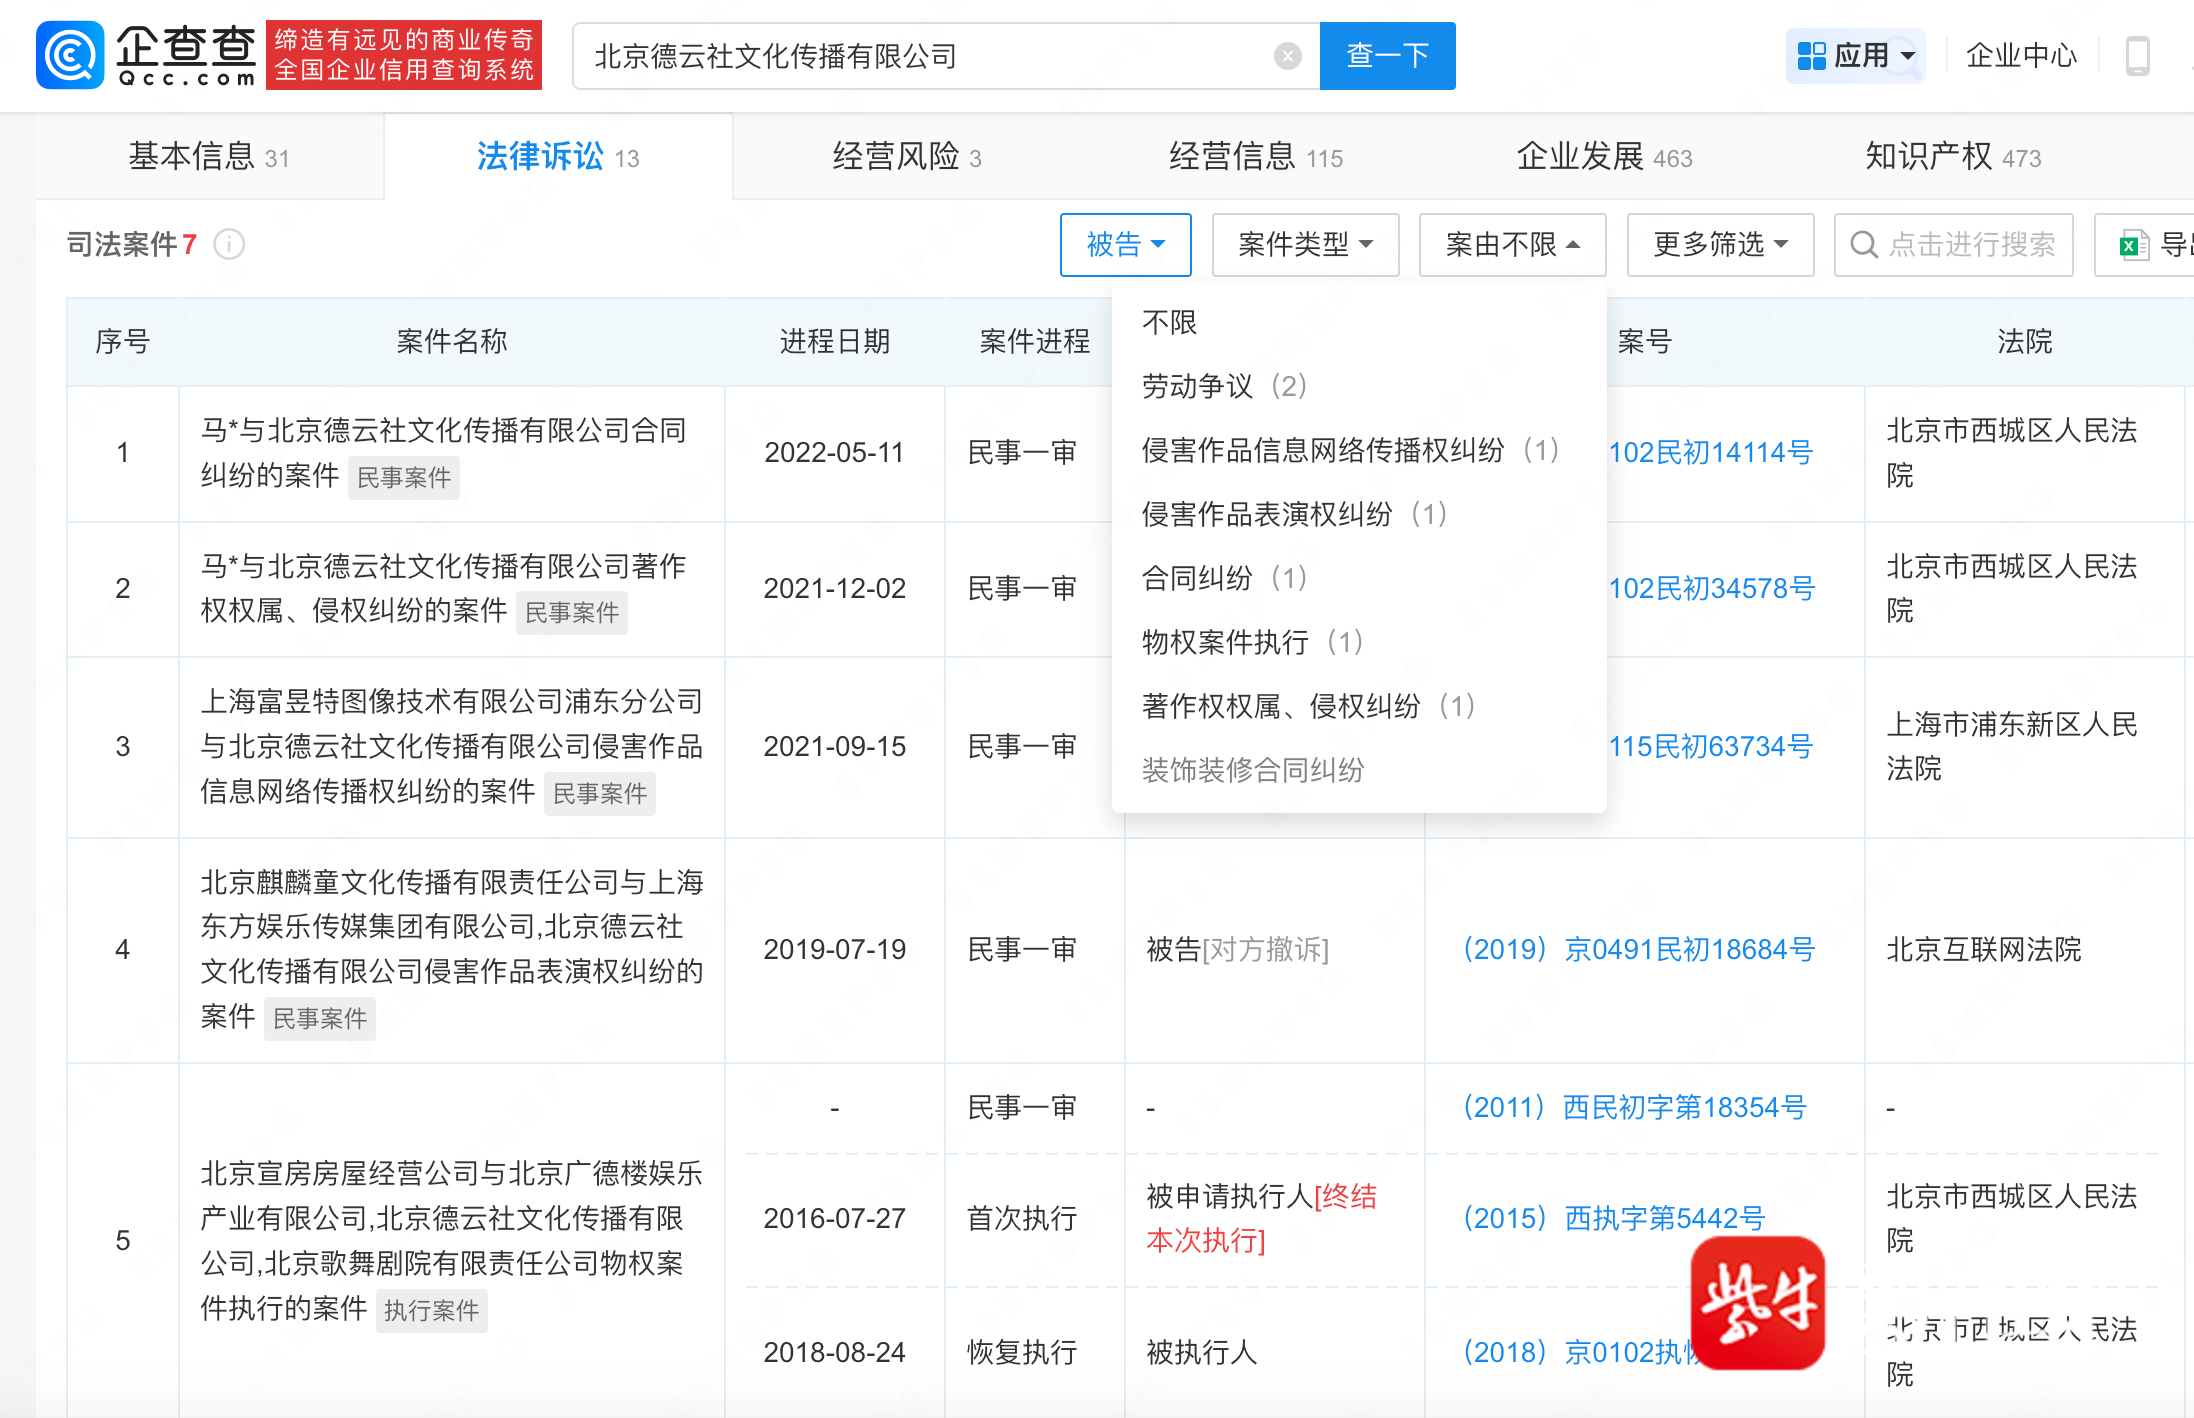Open the 更多筛选 filter dropdown

pos(1719,245)
